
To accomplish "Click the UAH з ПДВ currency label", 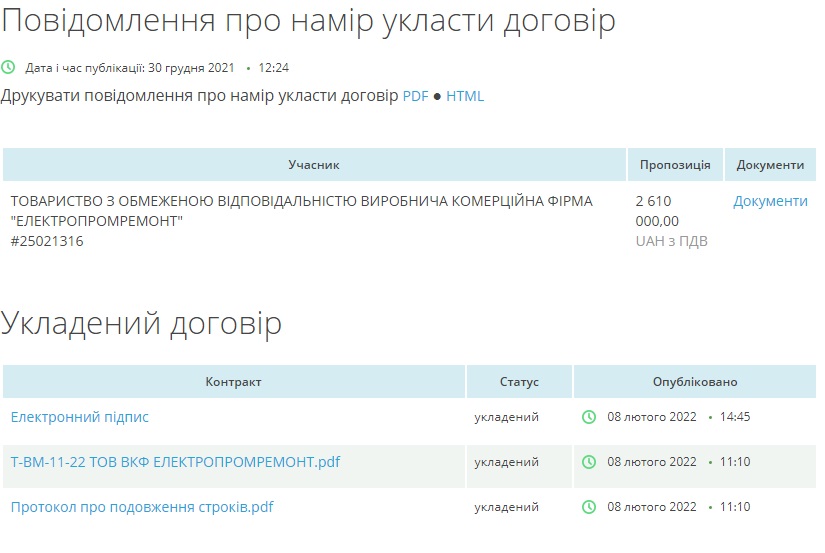I will 671,241.
